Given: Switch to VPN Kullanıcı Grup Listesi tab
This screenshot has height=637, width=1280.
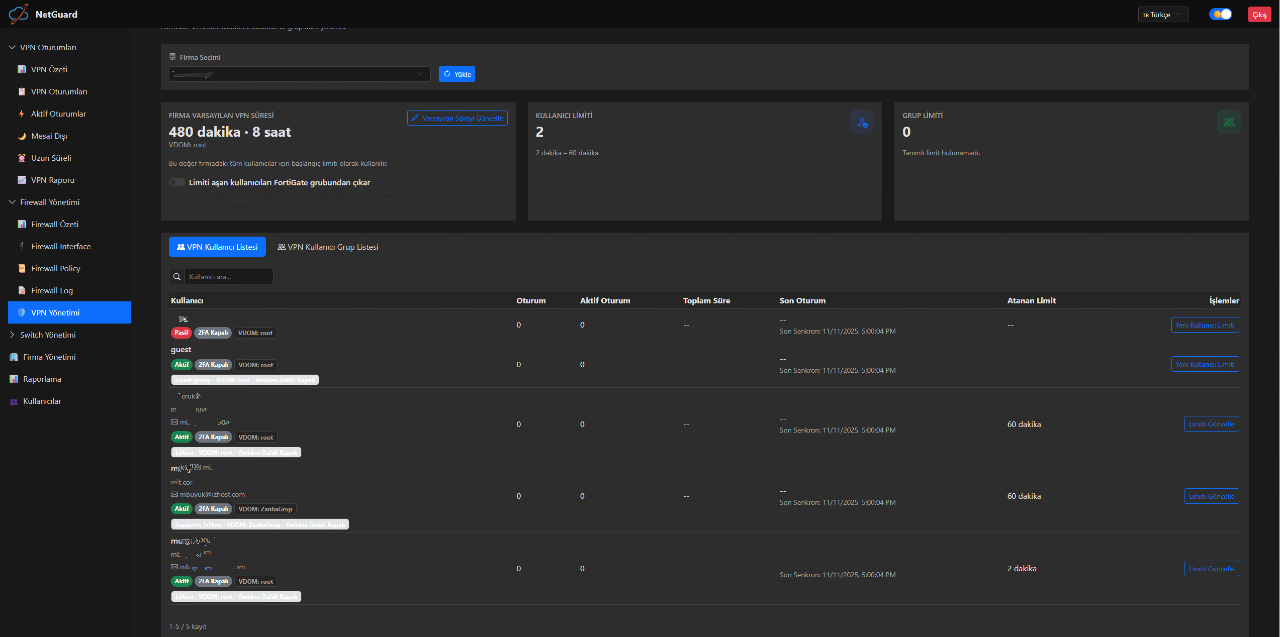Looking at the screenshot, I should click(328, 247).
